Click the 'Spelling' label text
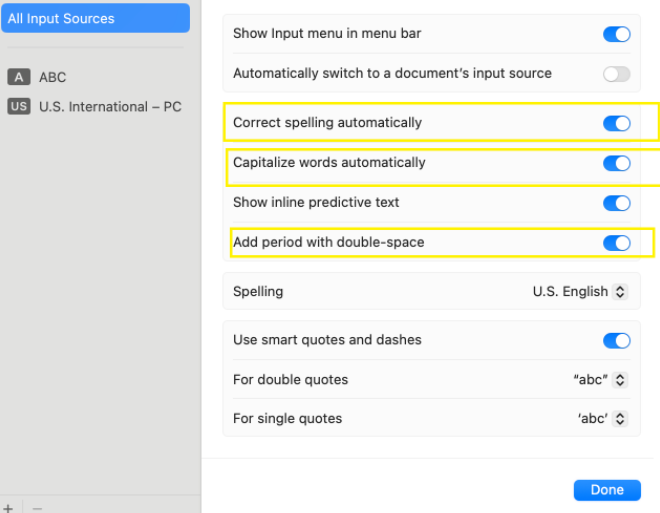 (258, 291)
